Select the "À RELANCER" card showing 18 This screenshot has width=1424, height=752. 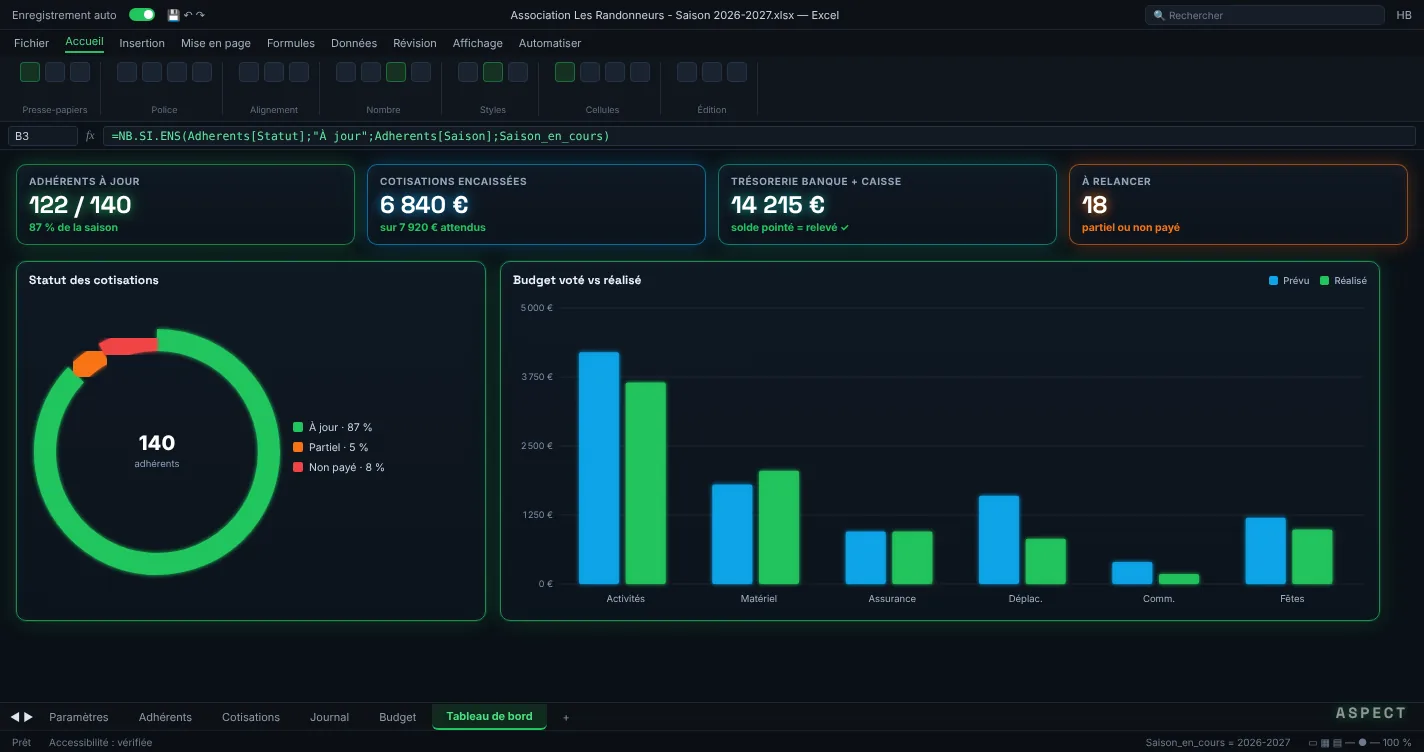pyautogui.click(x=1238, y=205)
